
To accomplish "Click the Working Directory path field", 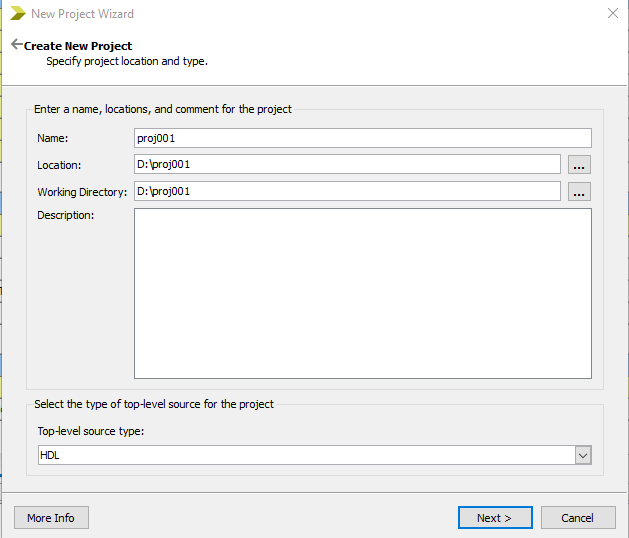I will pyautogui.click(x=346, y=191).
